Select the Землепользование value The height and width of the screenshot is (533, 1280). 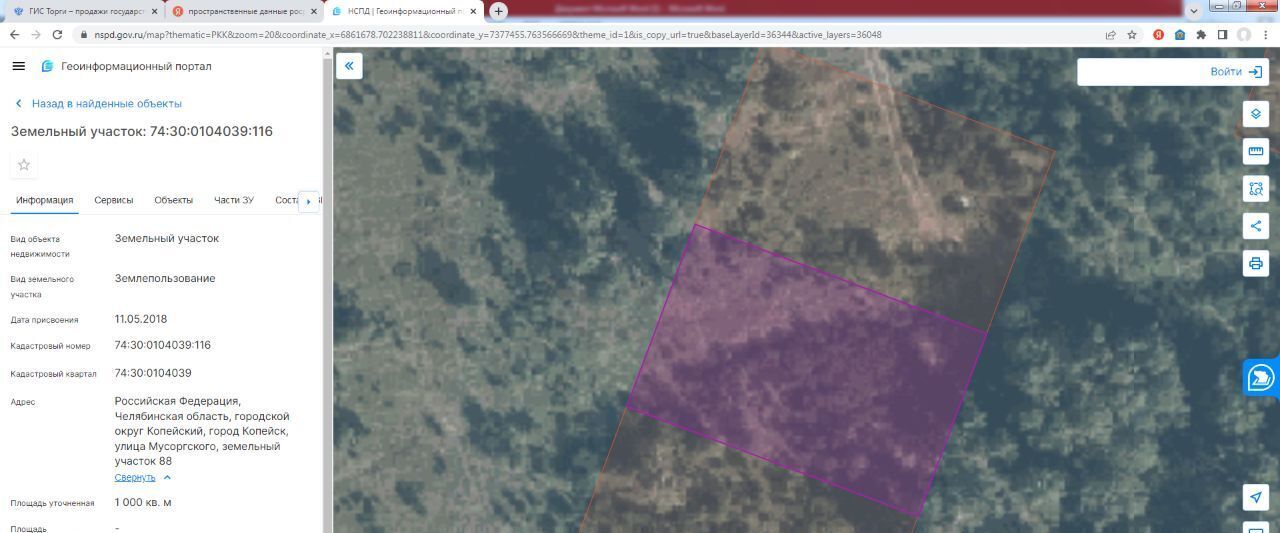click(x=165, y=278)
